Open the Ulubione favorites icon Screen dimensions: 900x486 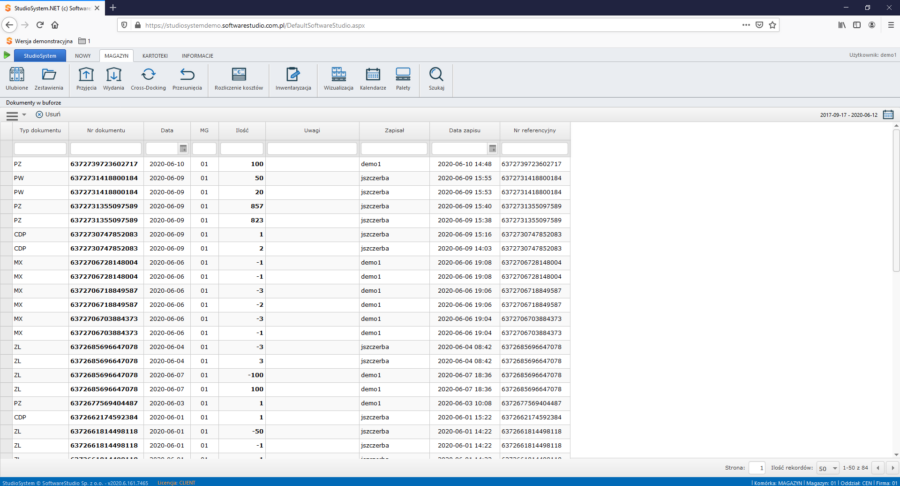pos(17,79)
